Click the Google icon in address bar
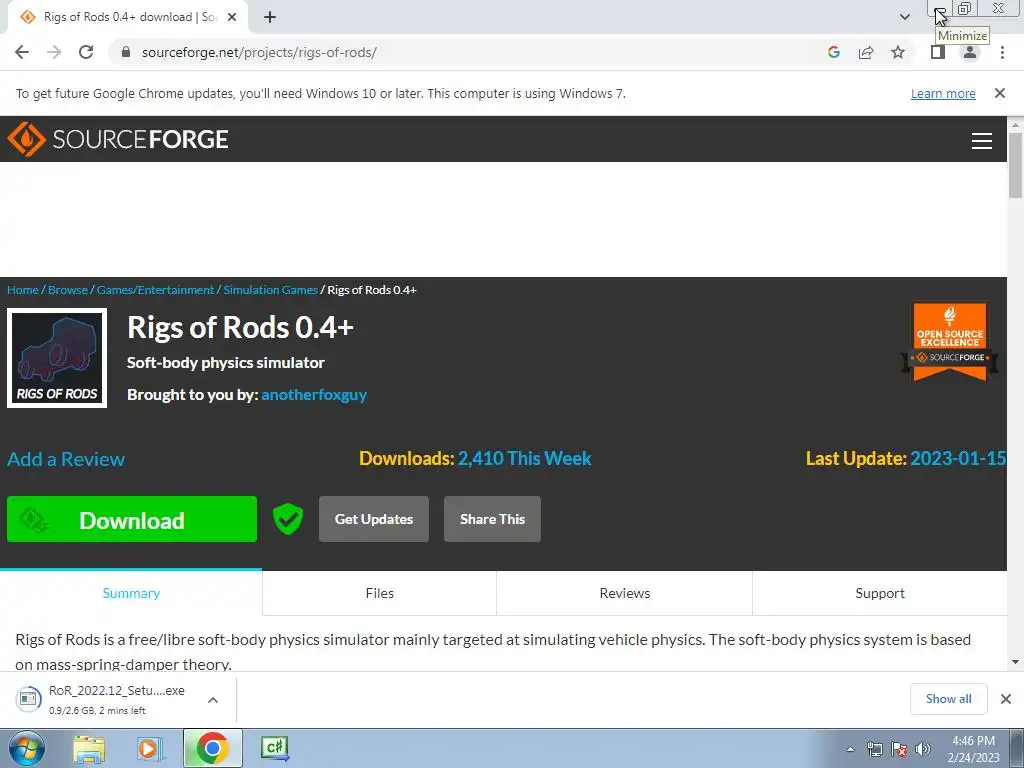Viewport: 1024px width, 768px height. pos(833,52)
